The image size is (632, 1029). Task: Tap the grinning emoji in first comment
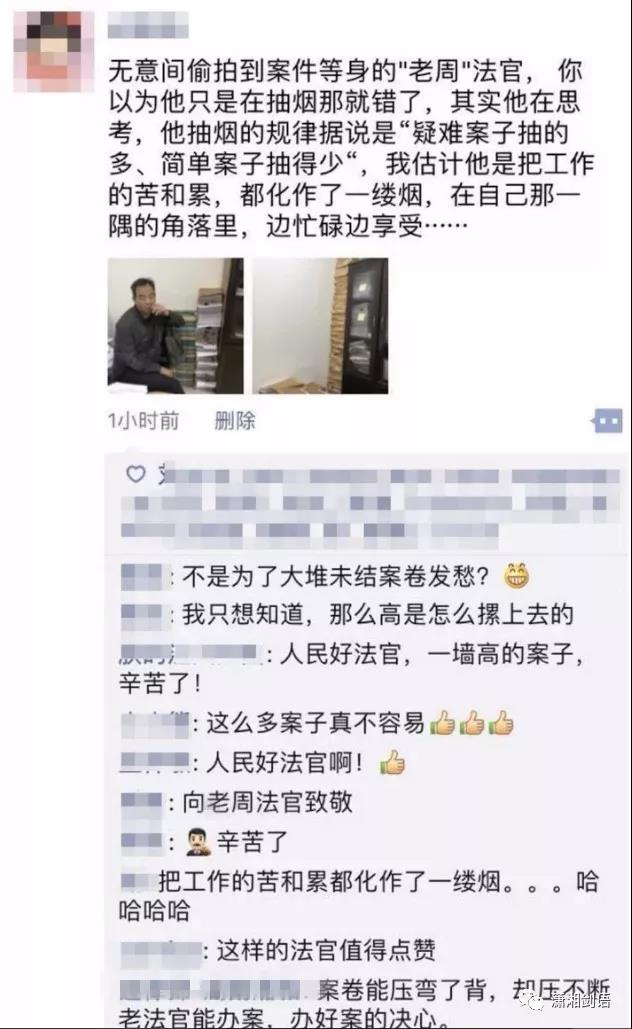coord(516,576)
